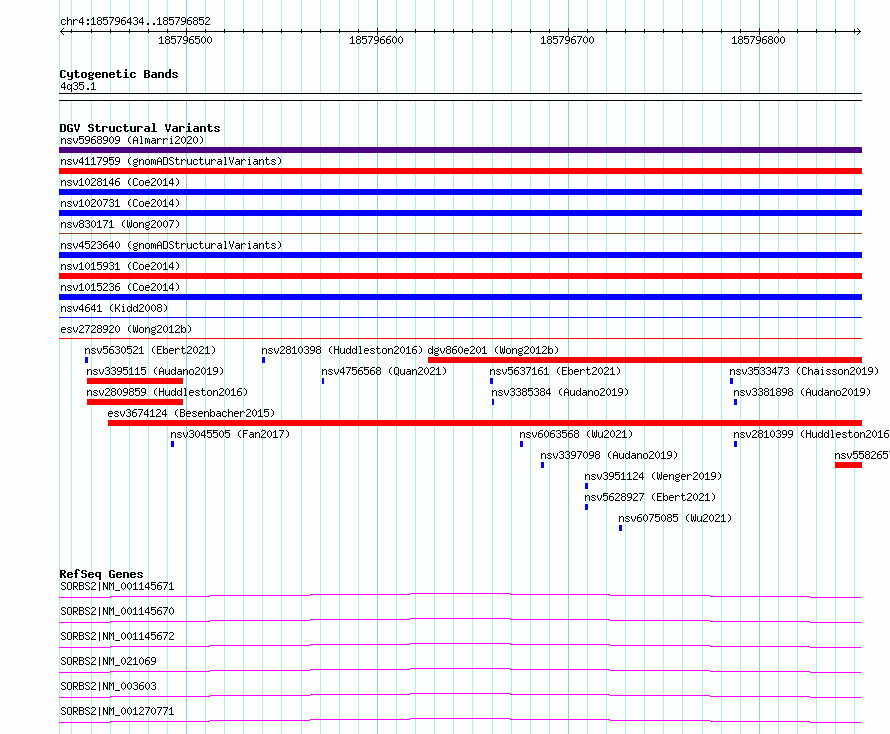Screen dimensions: 890x734
Task: Open nsv4523640 (gnomADStructuralVariants) label
Action: tap(171, 245)
